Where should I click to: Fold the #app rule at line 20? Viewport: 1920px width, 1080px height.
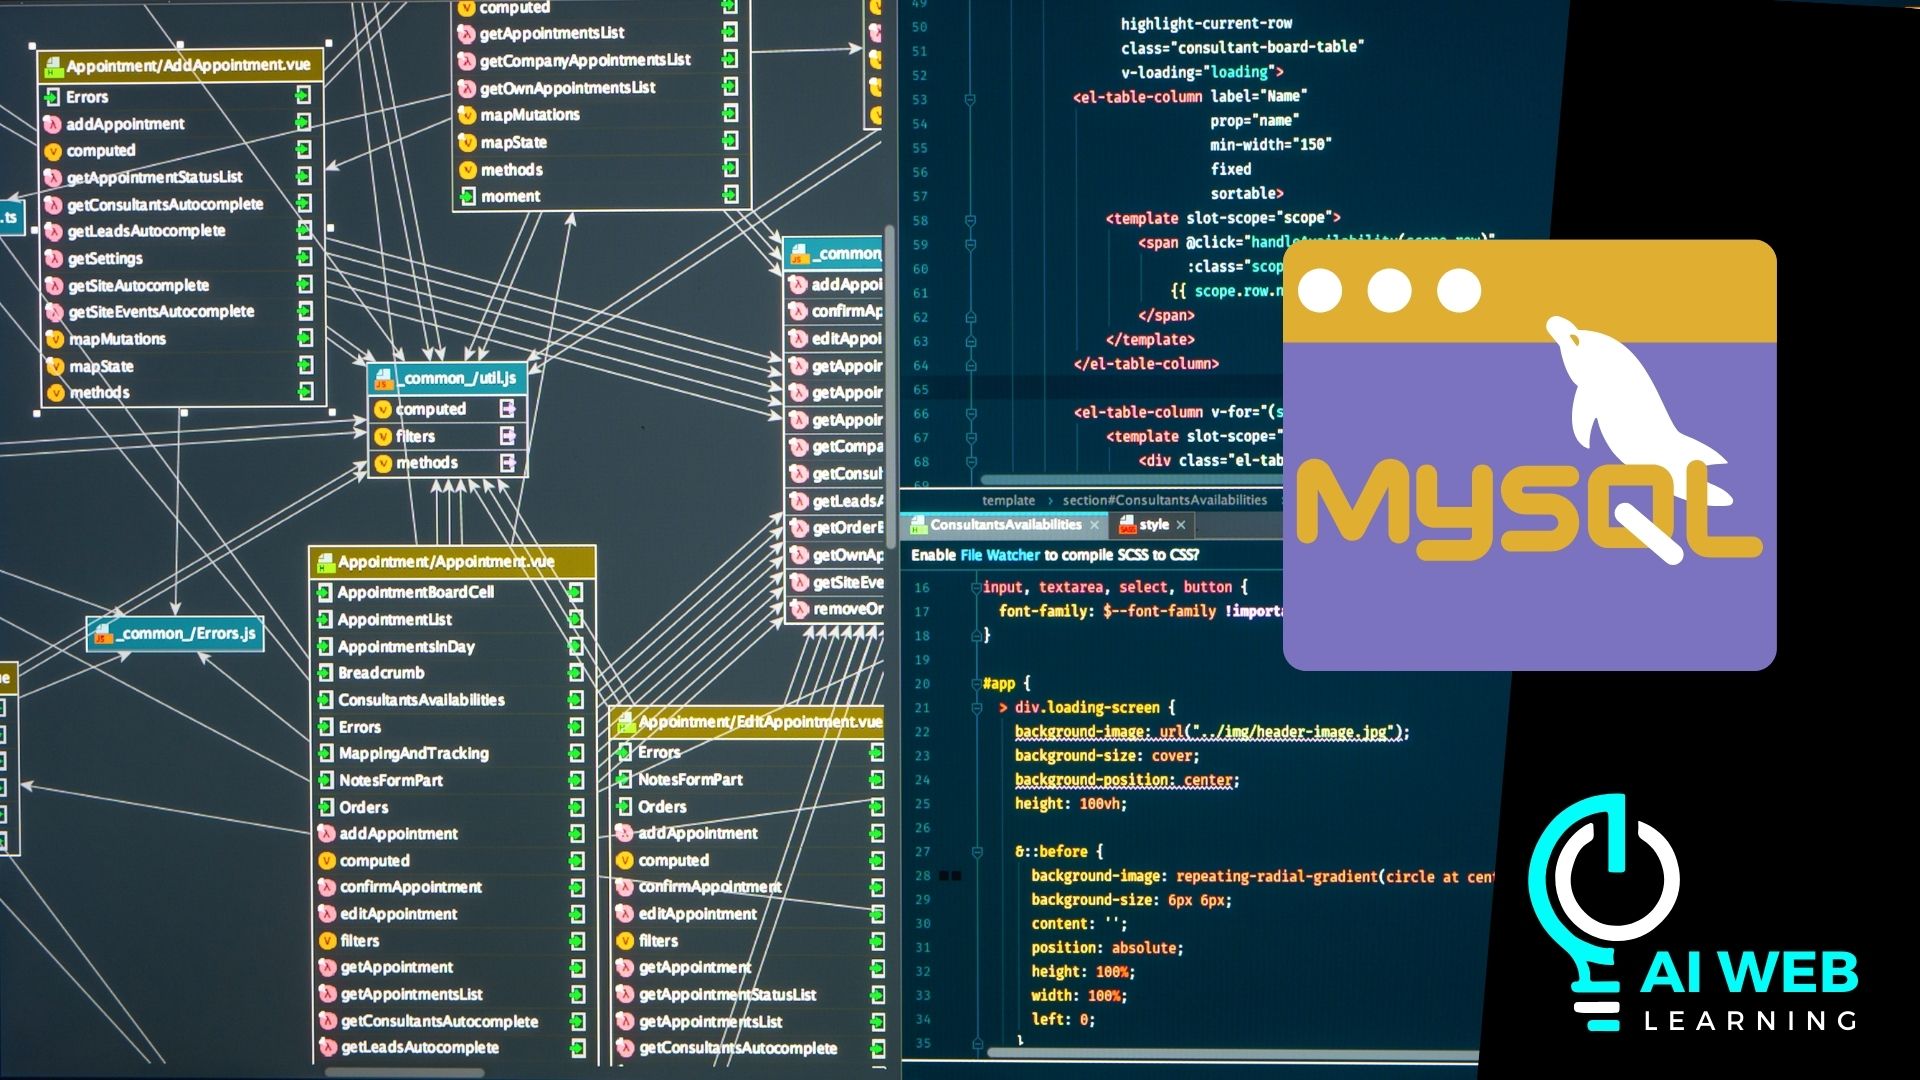point(977,684)
